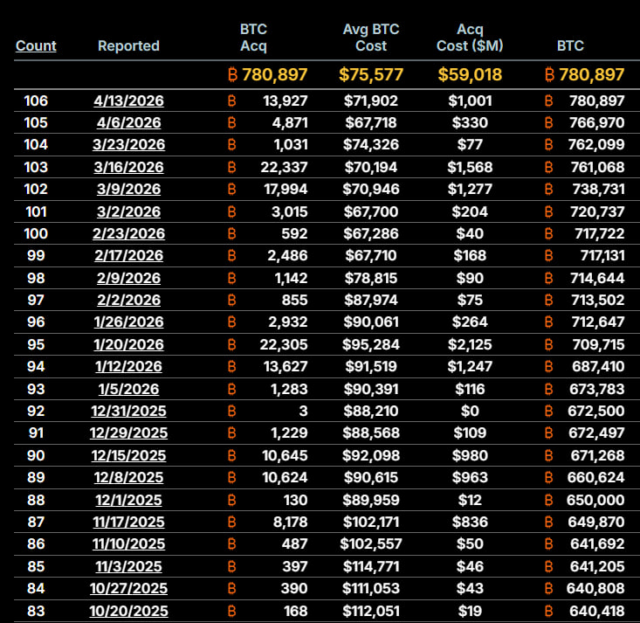Select the 22,305 BTC acquired cell
This screenshot has width=640, height=623.
tap(284, 345)
